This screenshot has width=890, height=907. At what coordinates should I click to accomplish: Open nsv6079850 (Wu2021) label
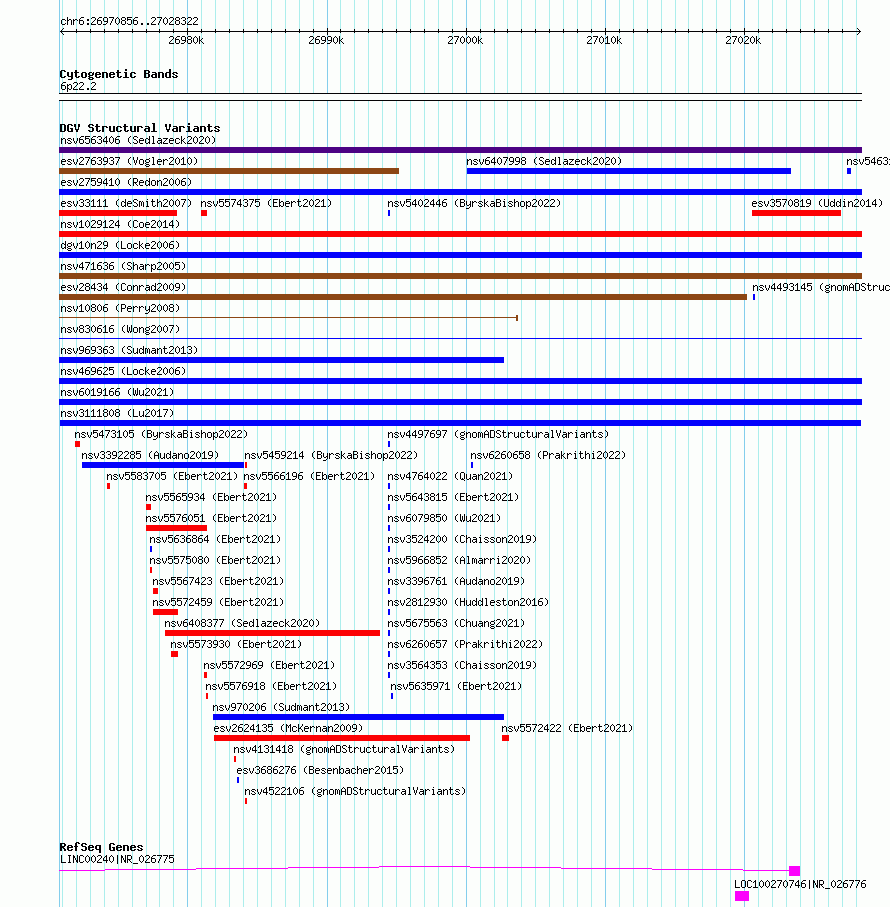pos(444,518)
